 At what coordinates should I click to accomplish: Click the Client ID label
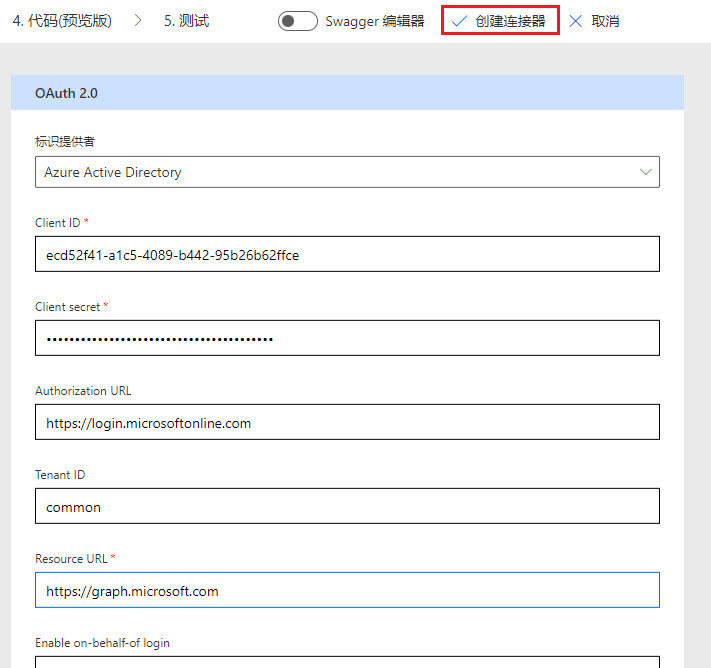(x=58, y=223)
